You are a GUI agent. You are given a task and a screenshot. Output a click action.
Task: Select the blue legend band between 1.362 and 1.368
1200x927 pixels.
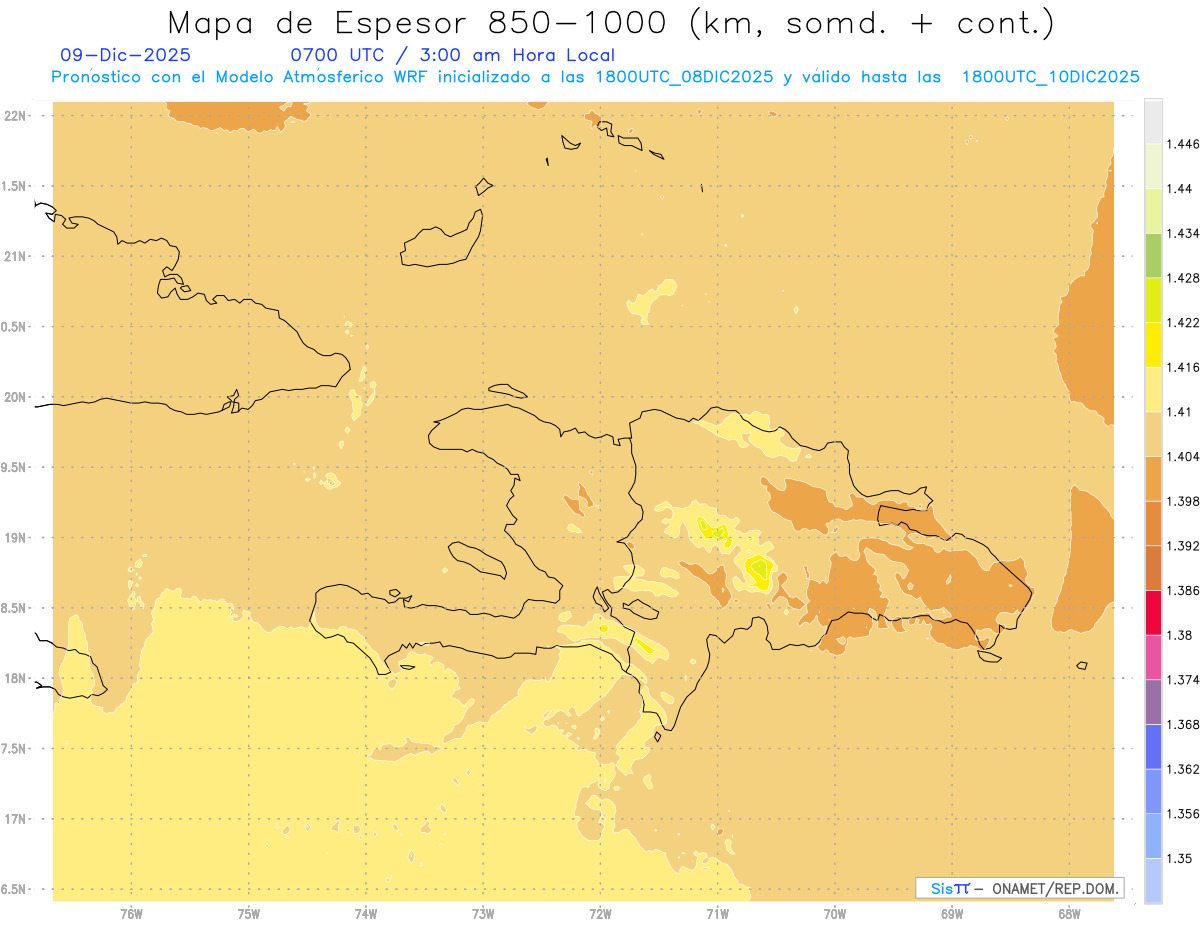tap(1153, 746)
